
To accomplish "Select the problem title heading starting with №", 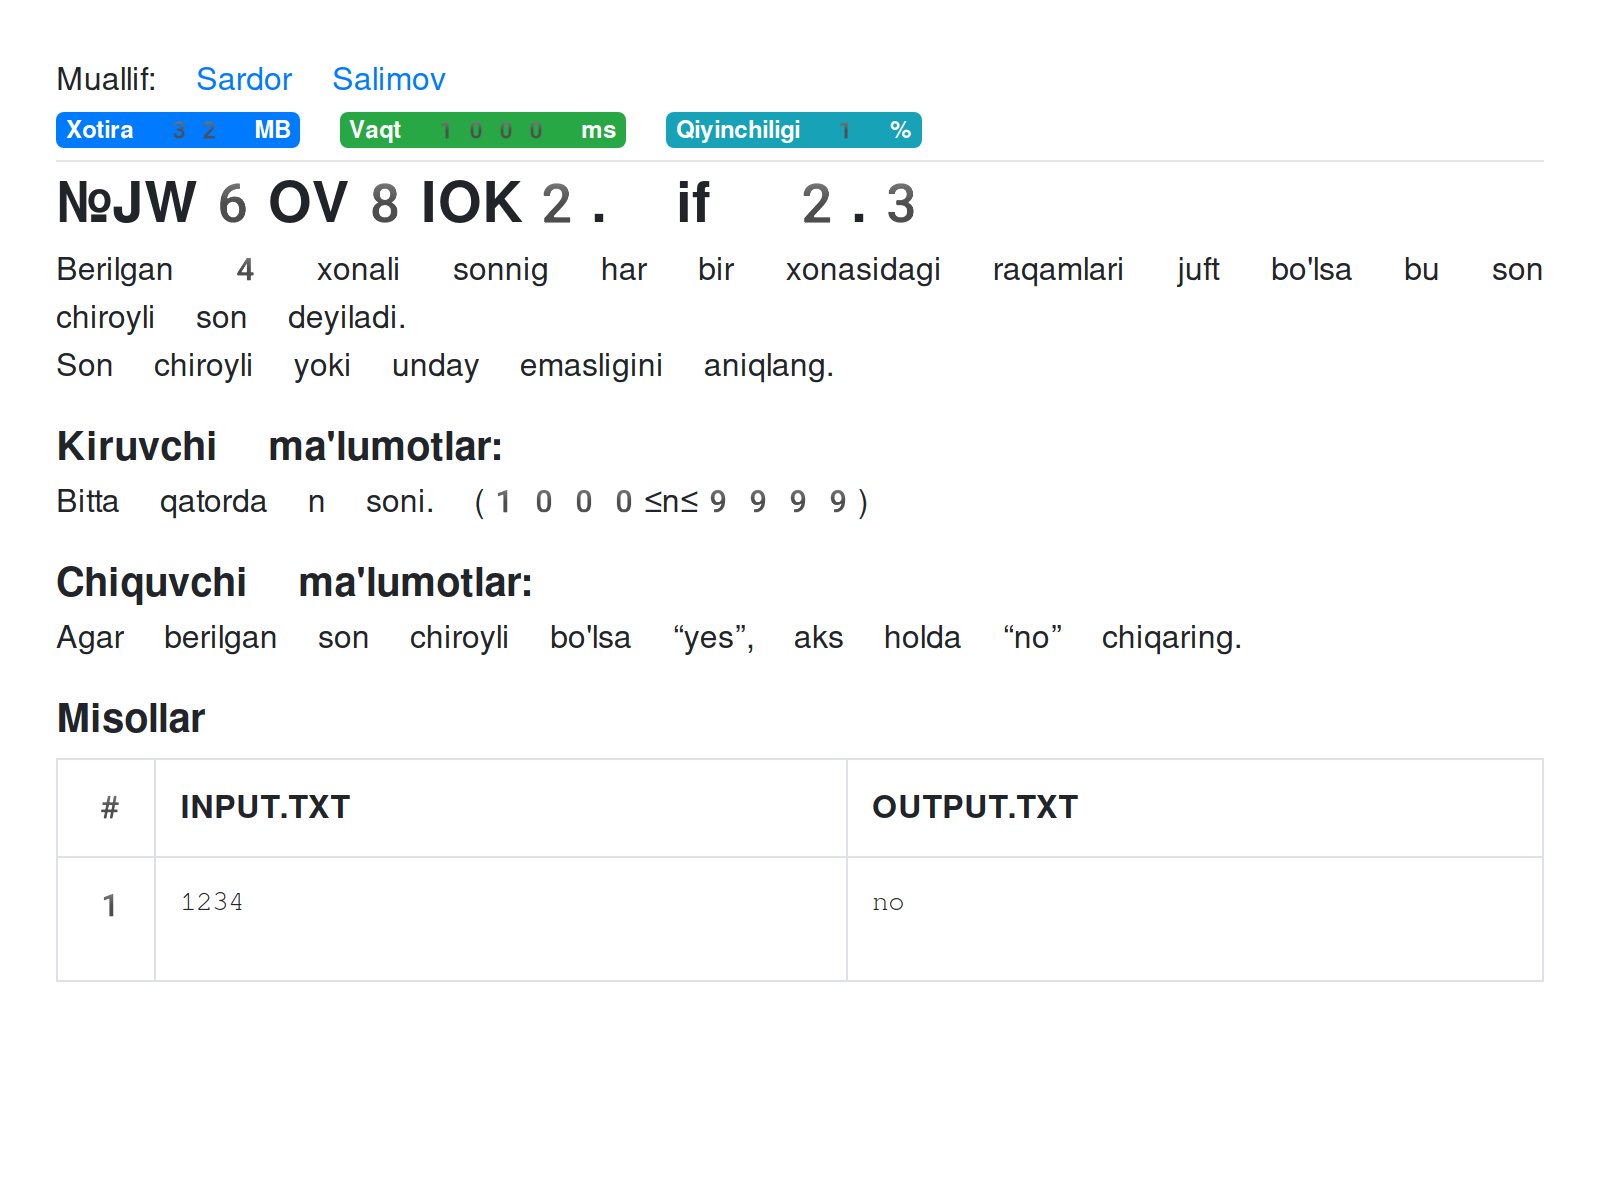I will click(x=486, y=203).
